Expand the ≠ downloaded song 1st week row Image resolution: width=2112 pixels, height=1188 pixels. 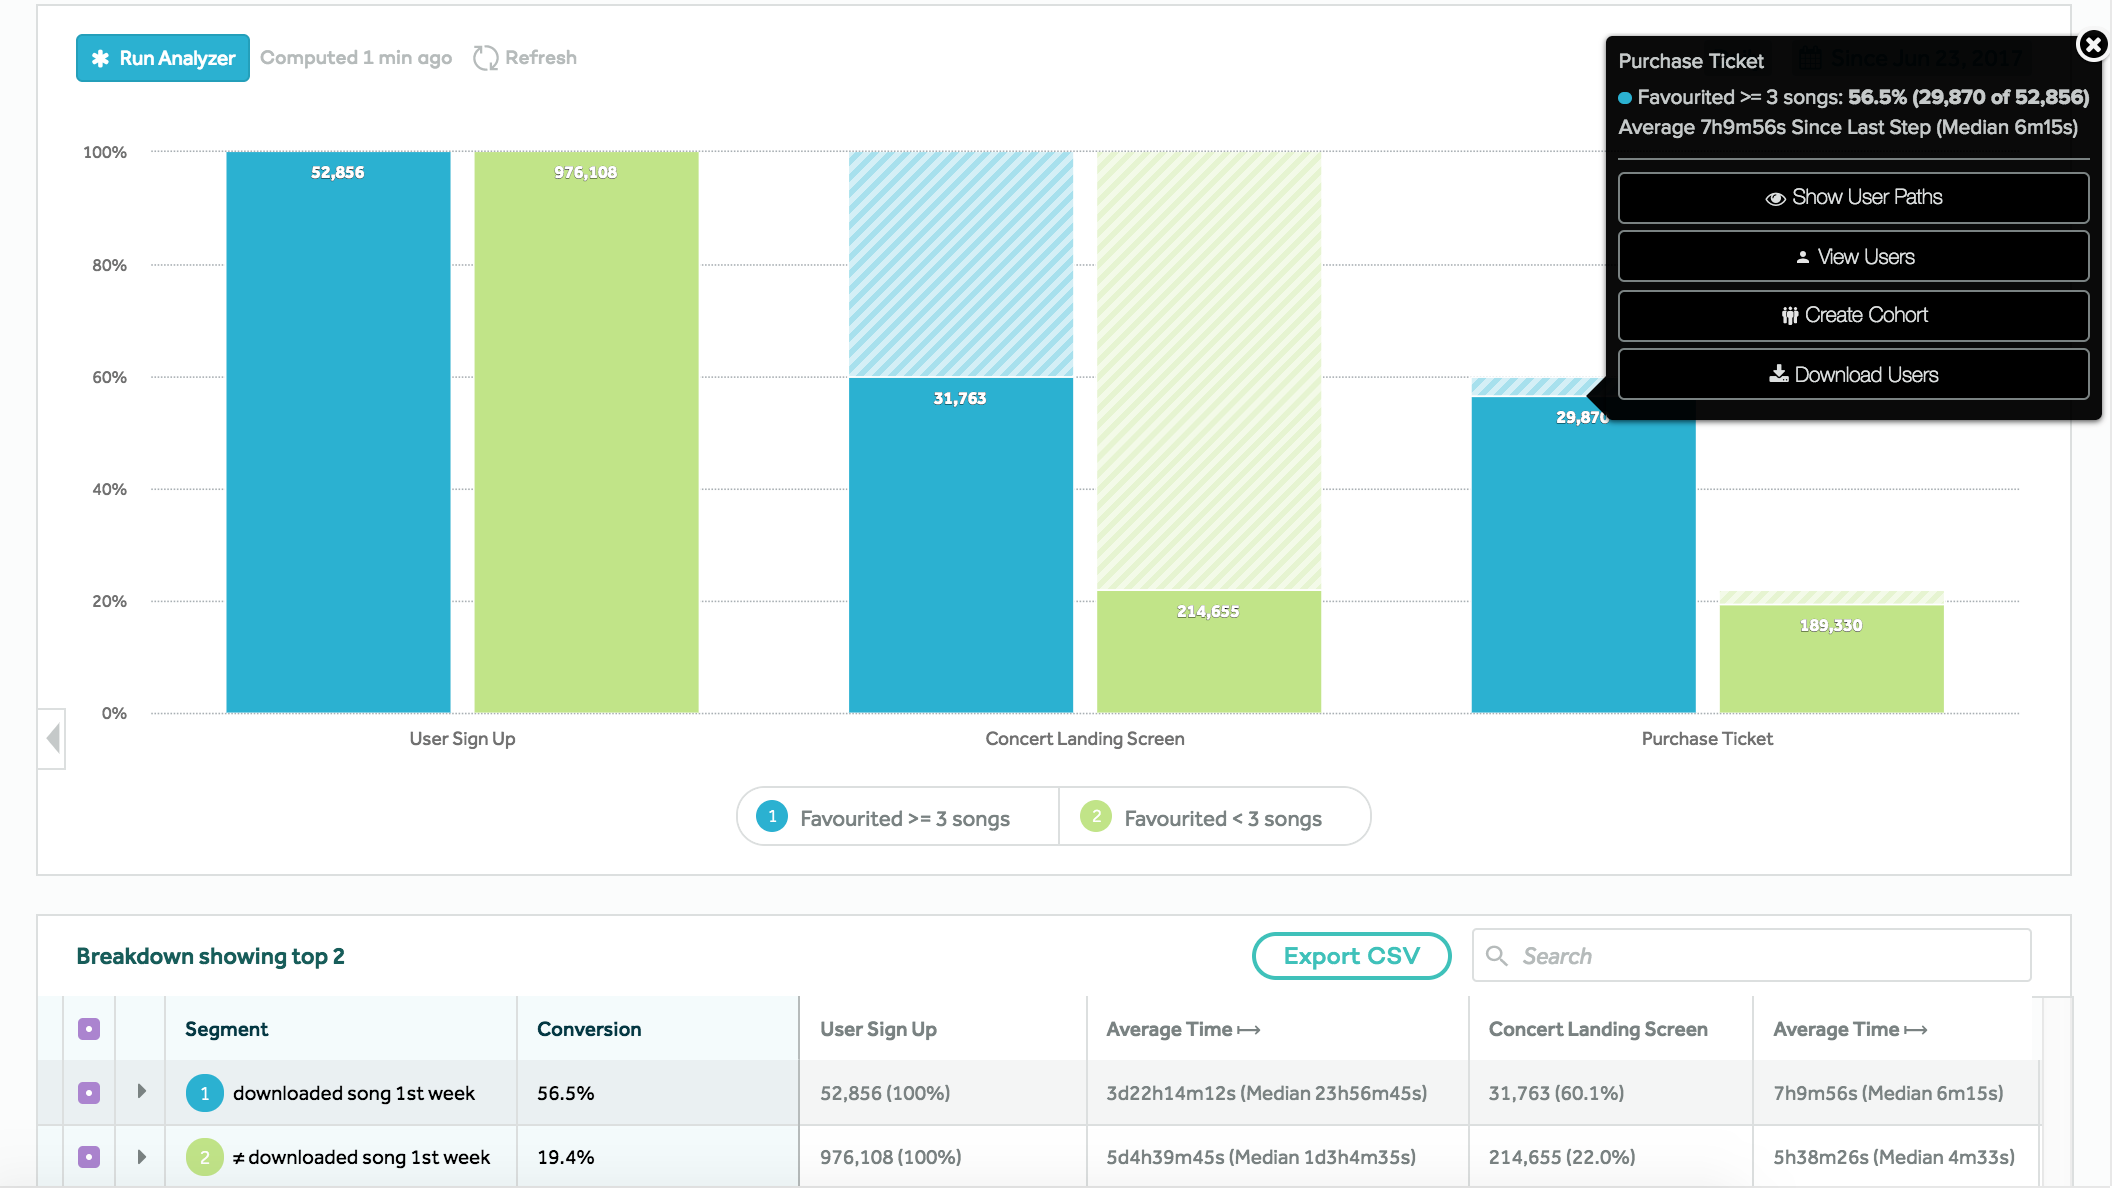point(141,1156)
